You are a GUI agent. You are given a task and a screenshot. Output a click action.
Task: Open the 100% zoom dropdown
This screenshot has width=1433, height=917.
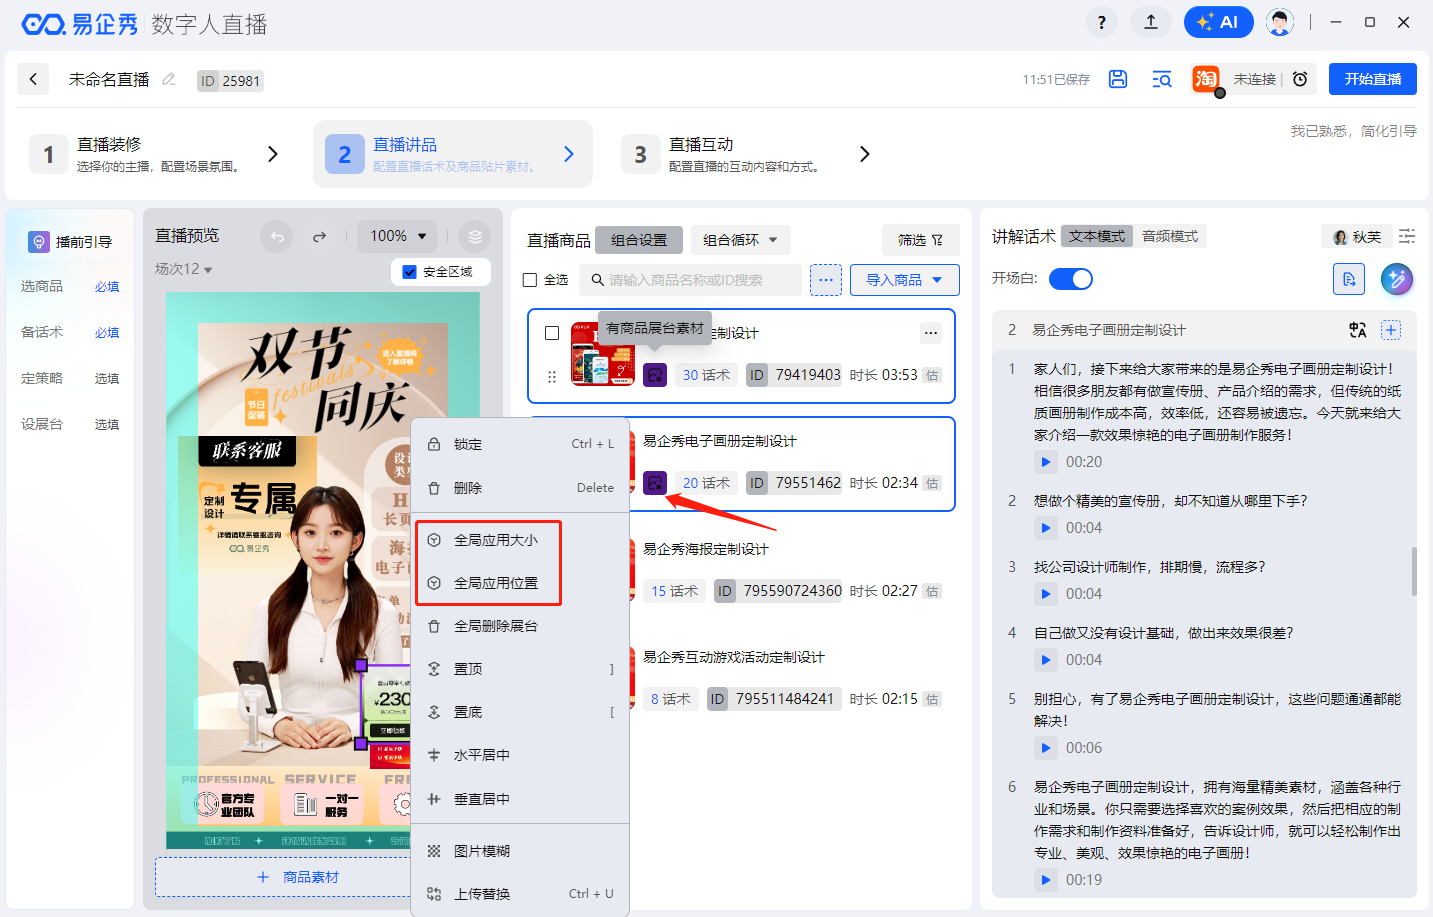pos(398,236)
